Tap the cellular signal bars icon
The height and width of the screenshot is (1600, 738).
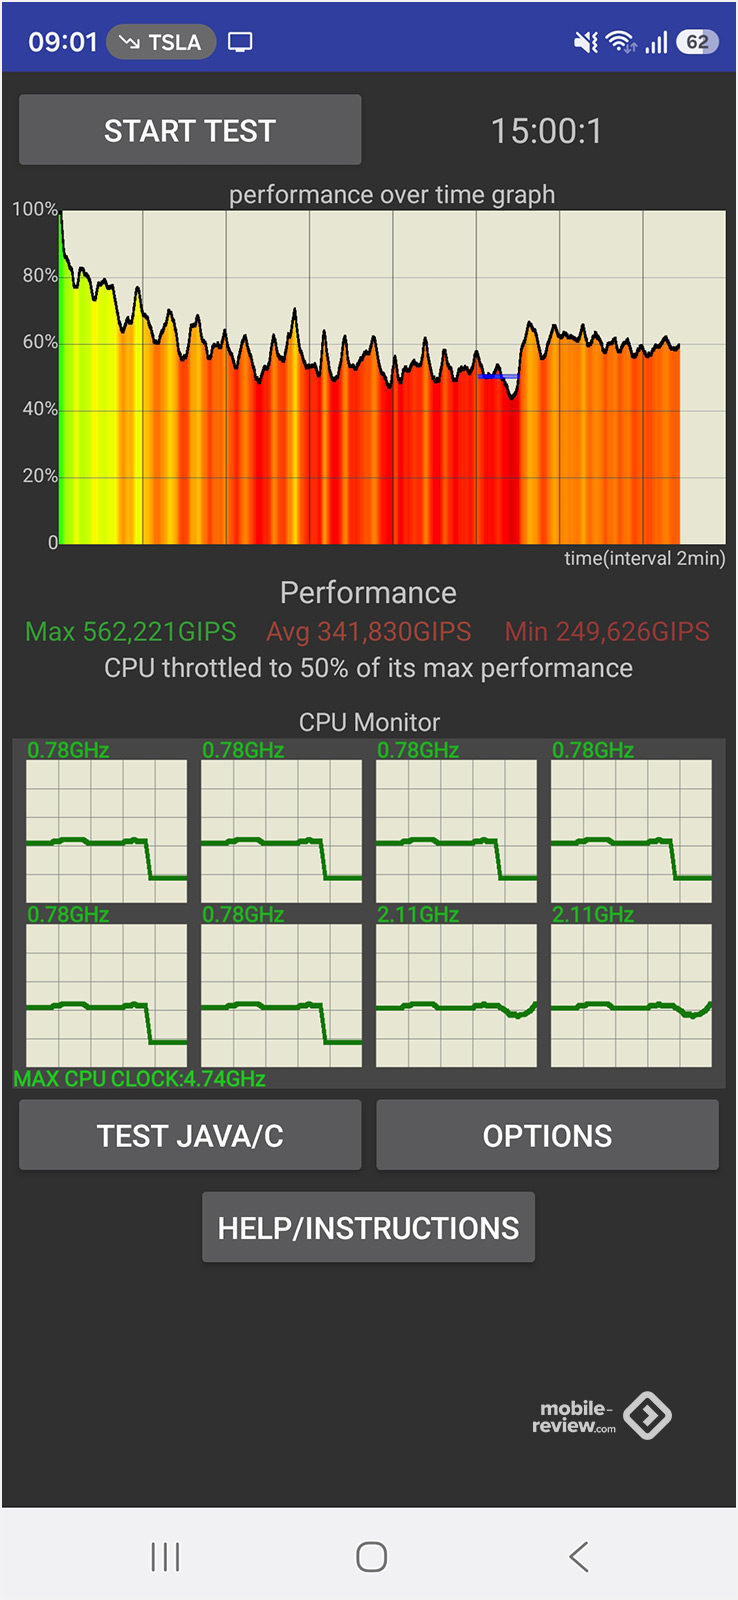point(656,42)
